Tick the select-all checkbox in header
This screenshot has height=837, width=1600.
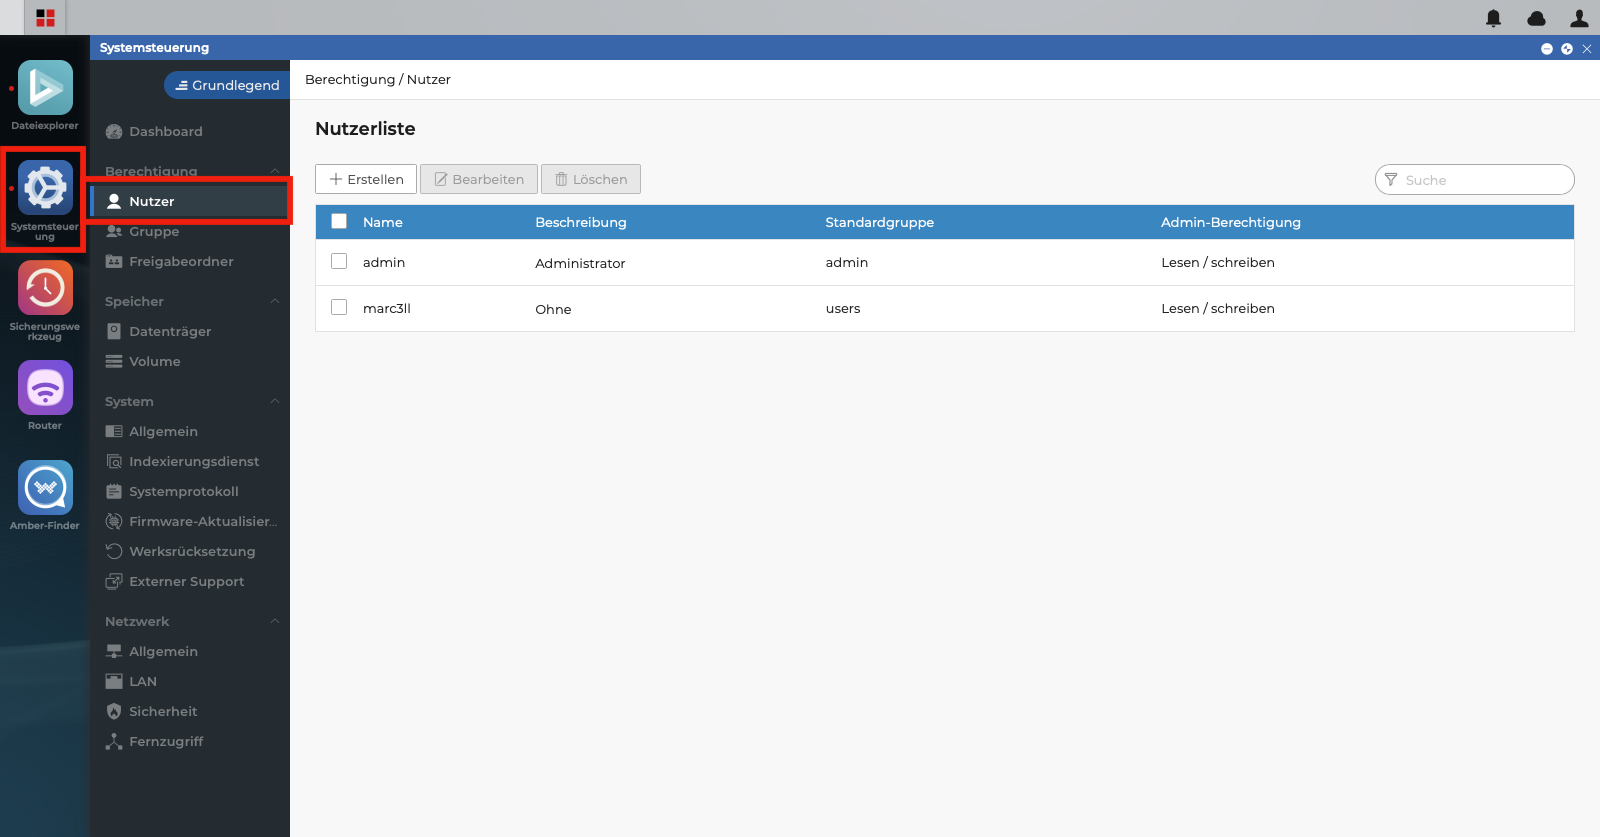[339, 222]
